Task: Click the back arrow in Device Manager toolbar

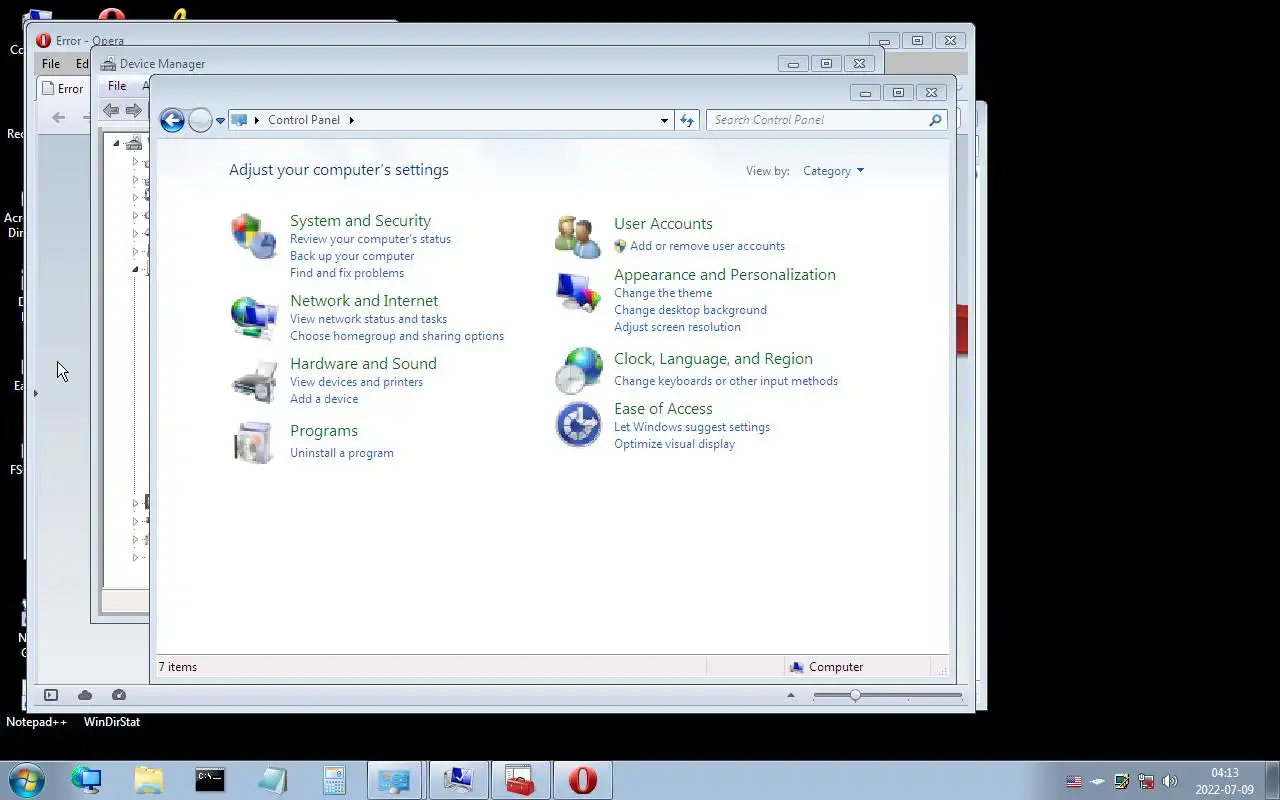Action: click(111, 110)
